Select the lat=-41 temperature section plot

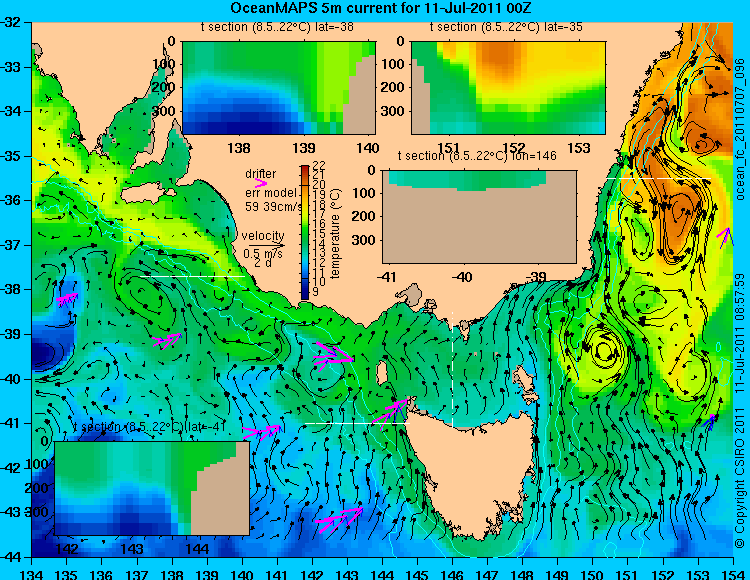tap(152, 488)
